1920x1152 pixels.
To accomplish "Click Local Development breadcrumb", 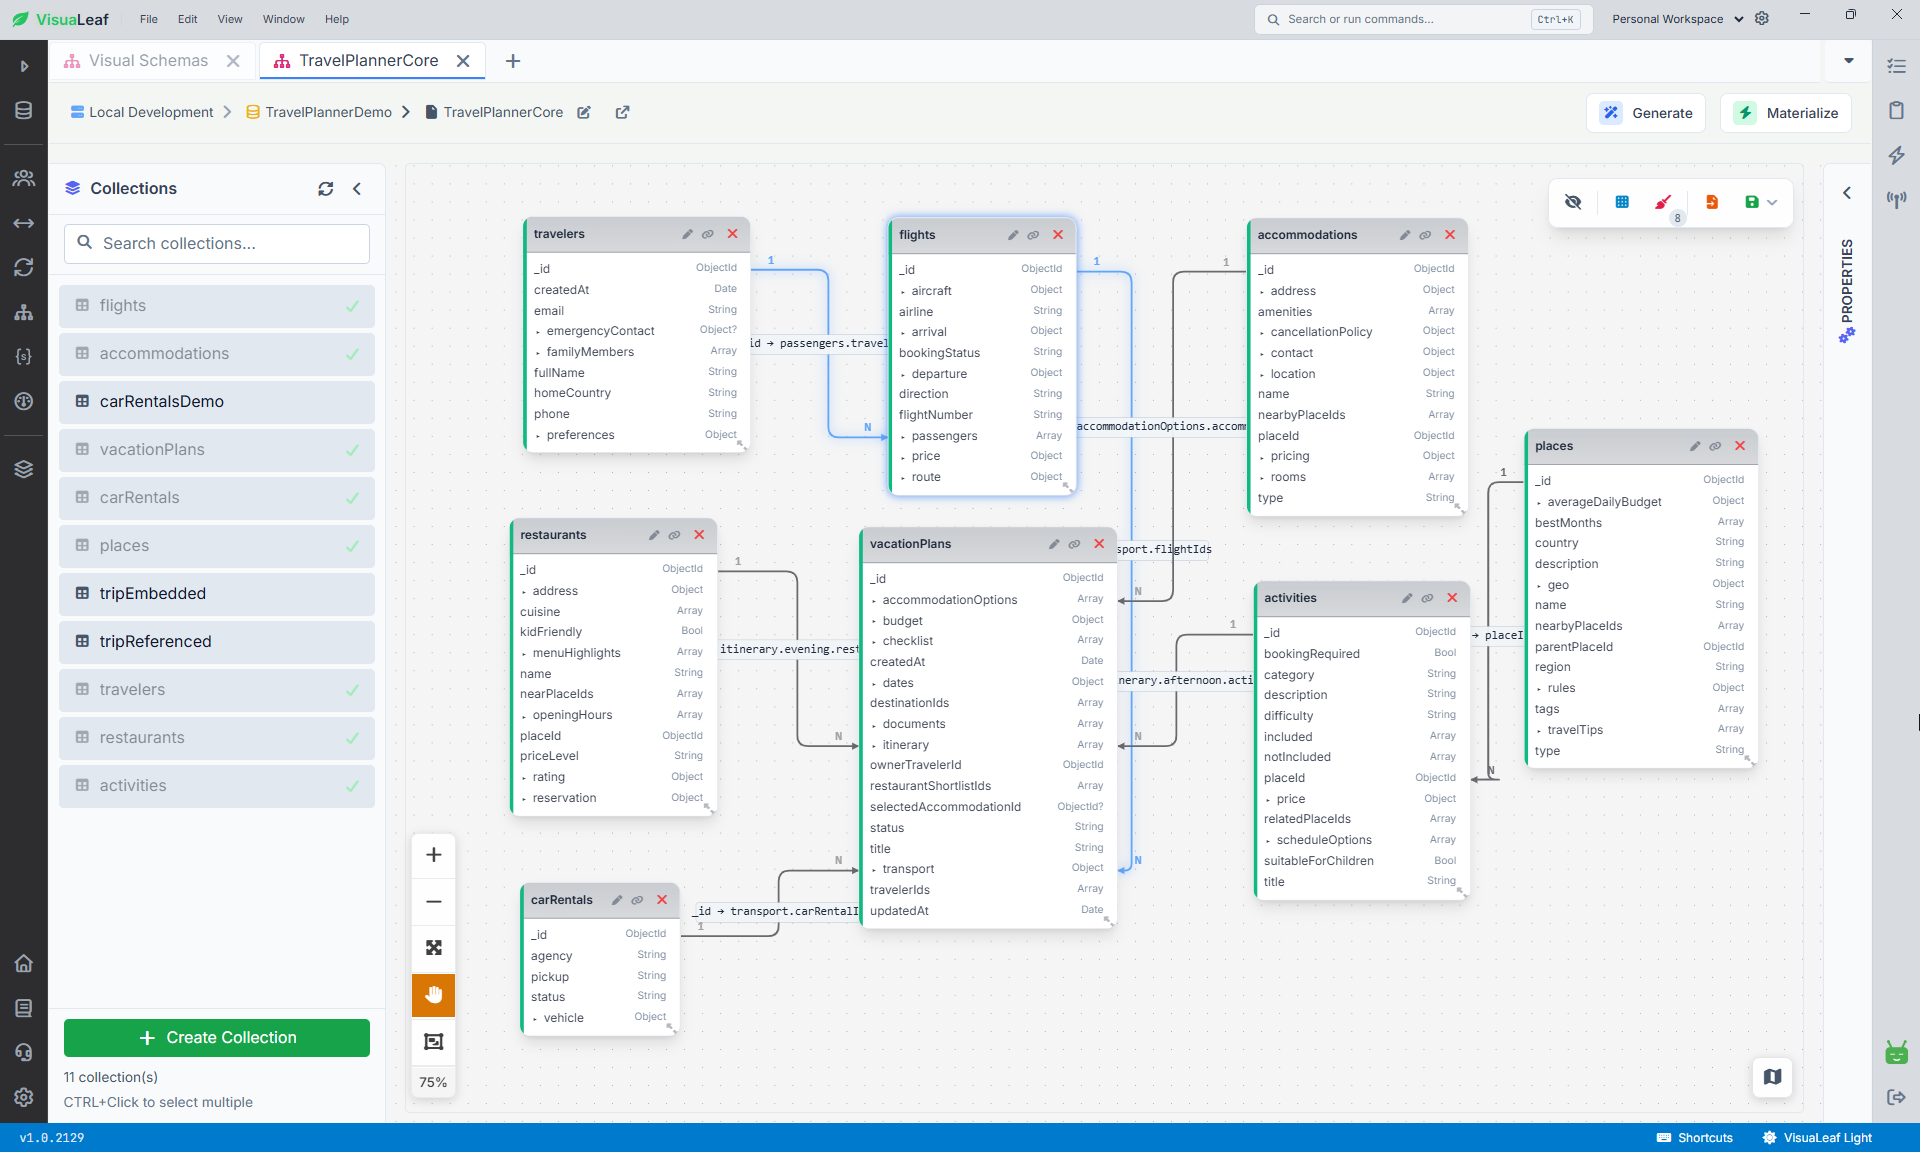I will 142,112.
